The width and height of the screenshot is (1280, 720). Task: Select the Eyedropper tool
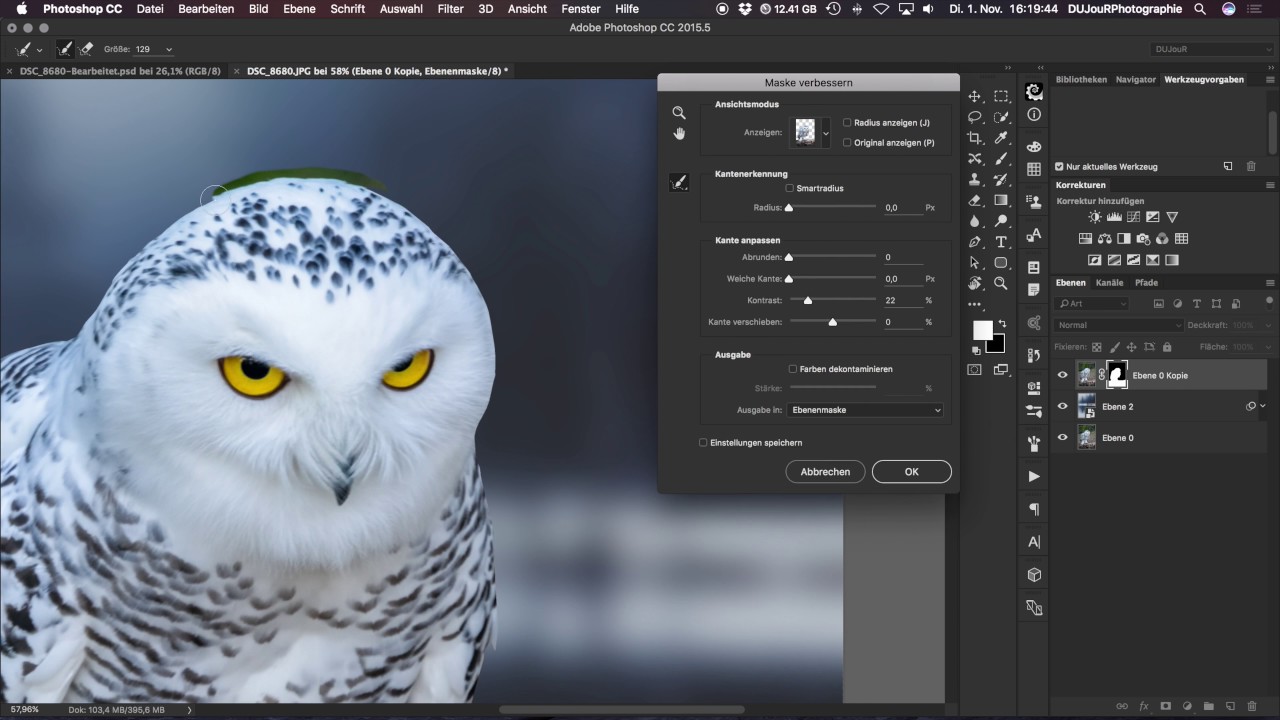point(1001,138)
